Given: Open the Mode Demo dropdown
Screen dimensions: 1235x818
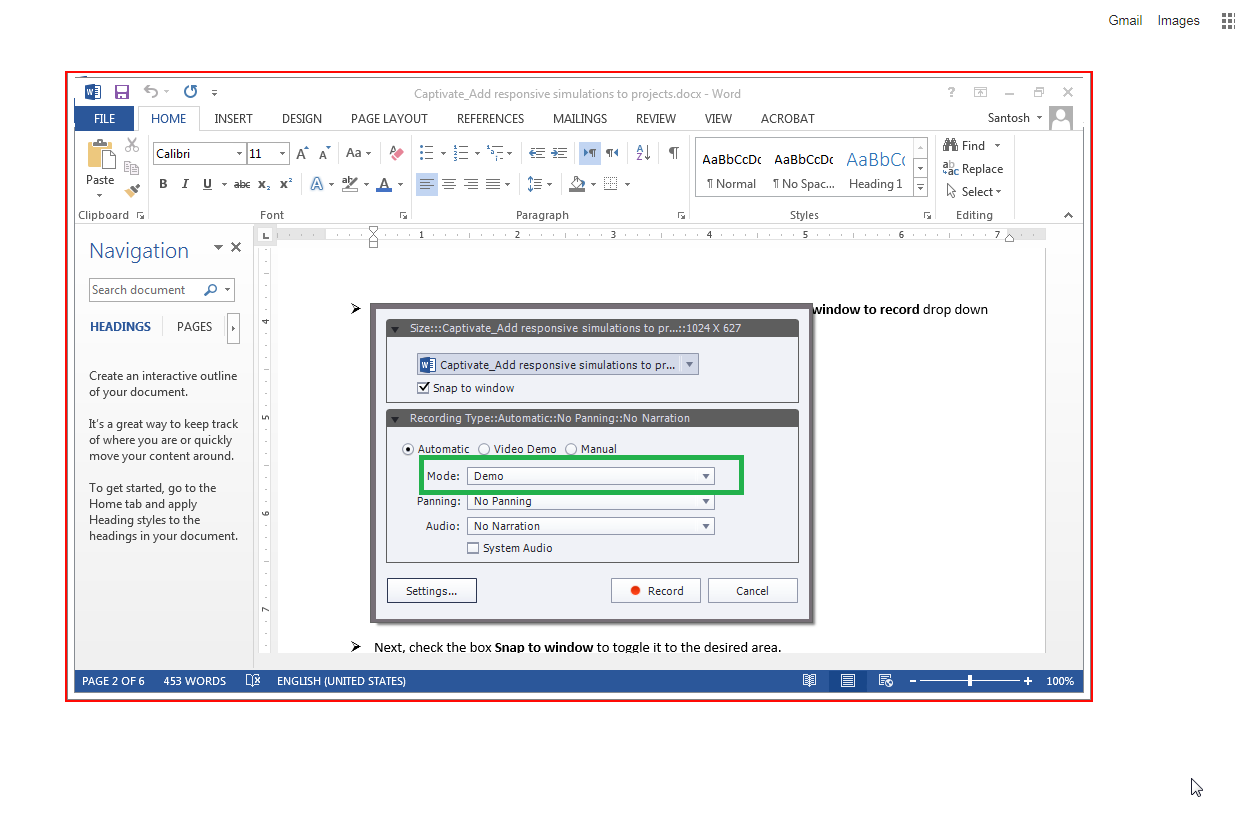Looking at the screenshot, I should 590,476.
